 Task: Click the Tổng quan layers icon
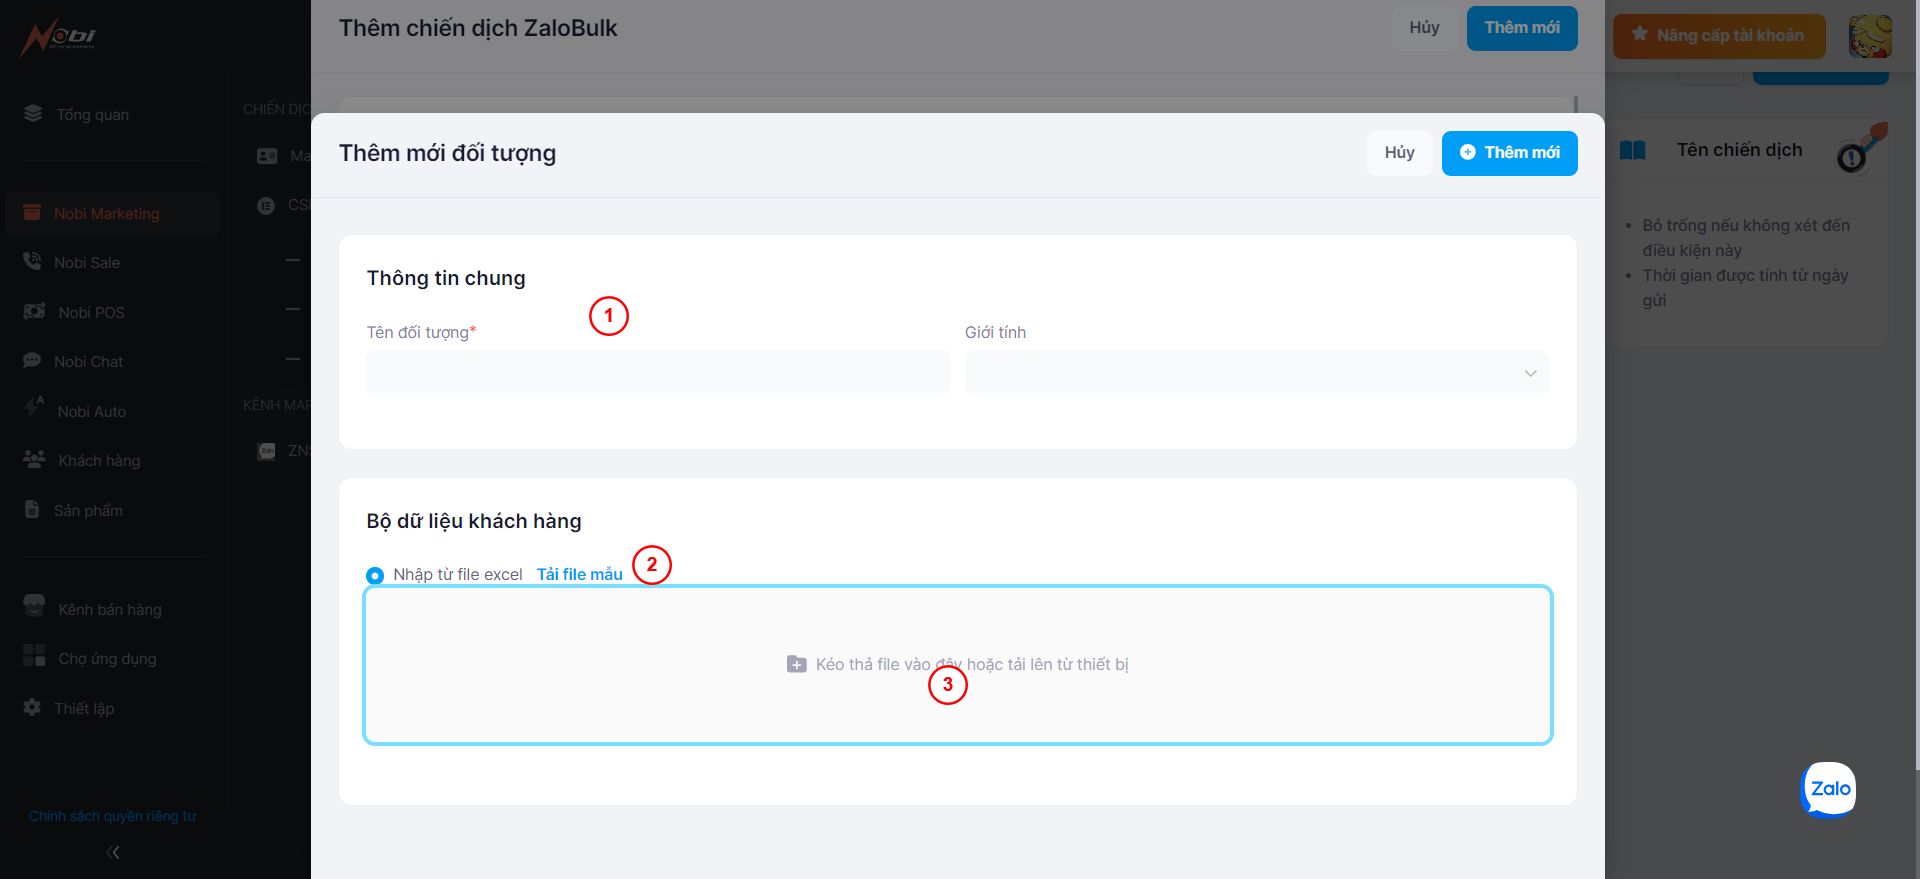click(33, 114)
